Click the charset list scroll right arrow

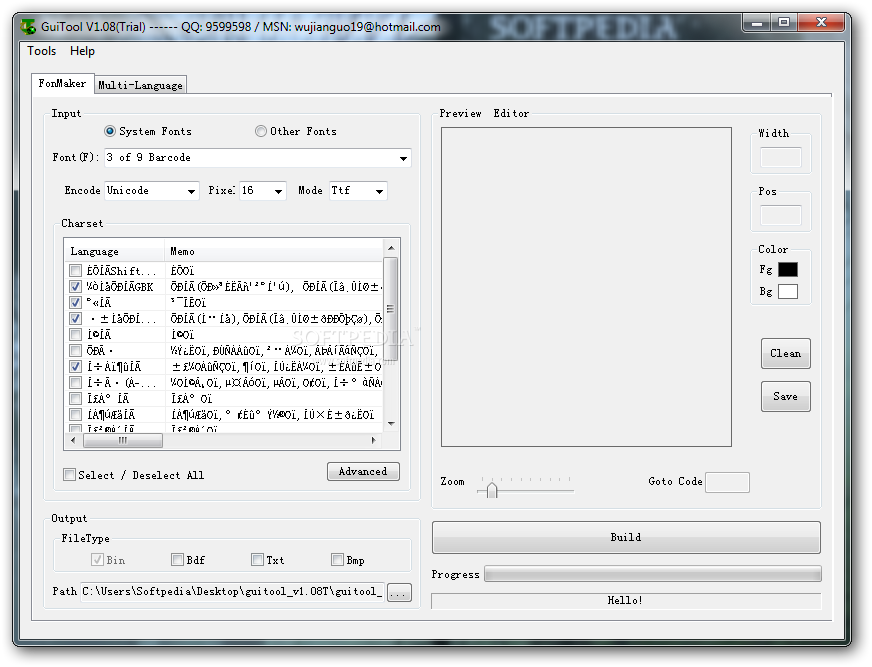click(374, 440)
